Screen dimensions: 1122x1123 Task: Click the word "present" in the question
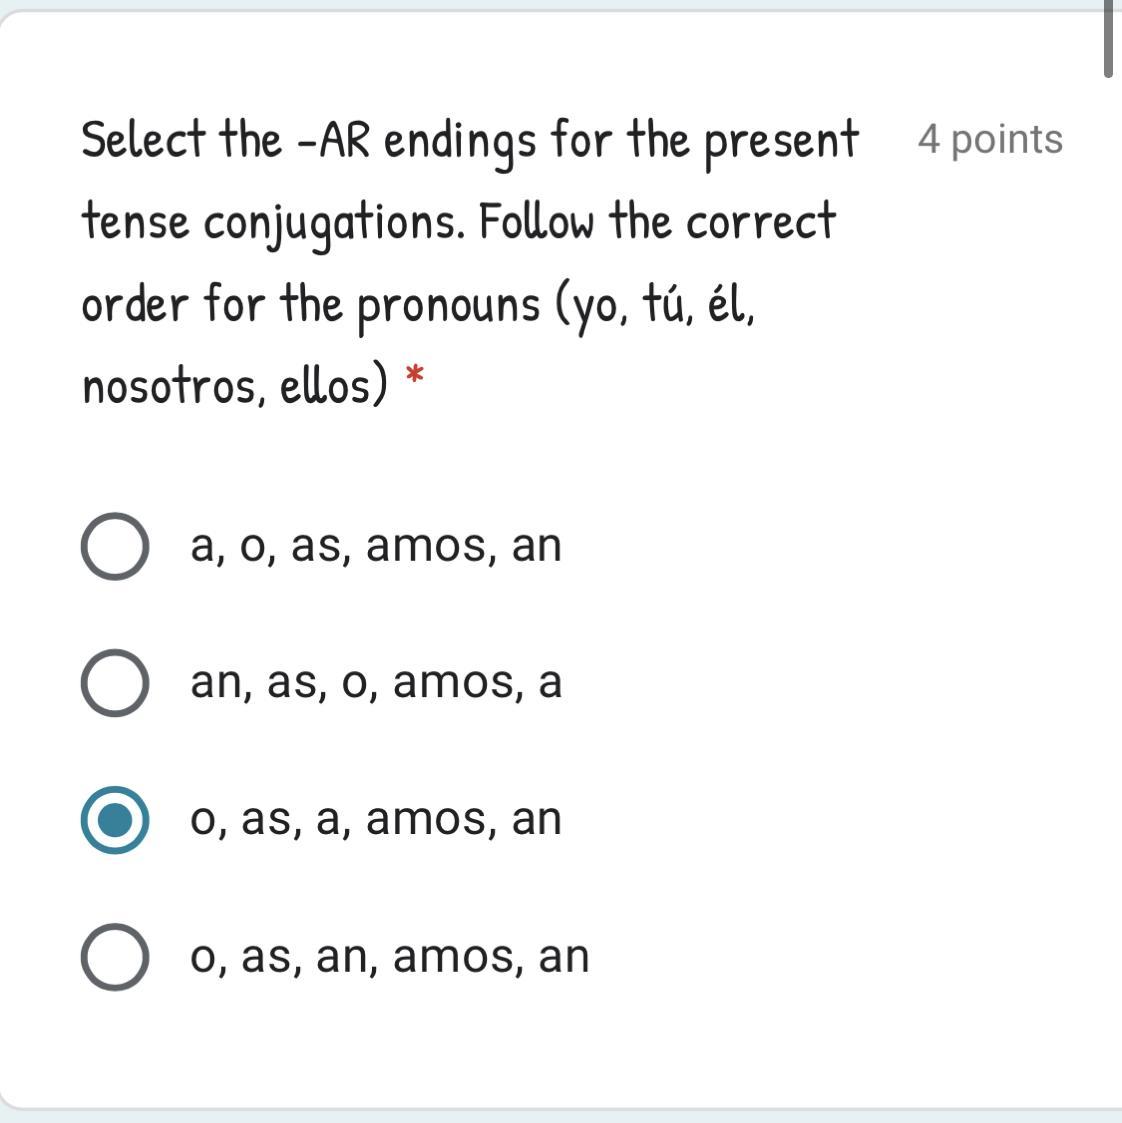[x=782, y=142]
